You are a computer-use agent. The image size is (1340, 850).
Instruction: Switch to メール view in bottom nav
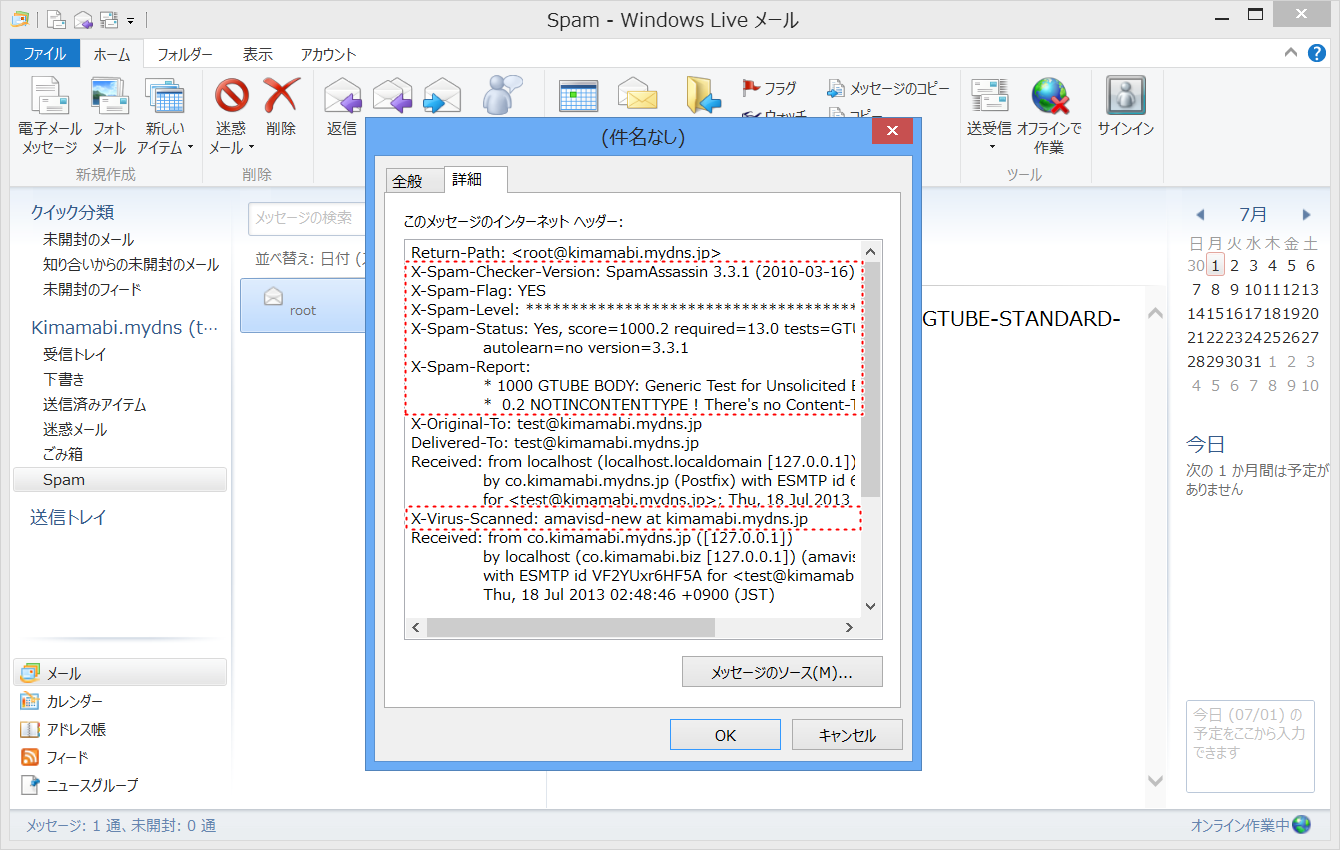(x=120, y=673)
